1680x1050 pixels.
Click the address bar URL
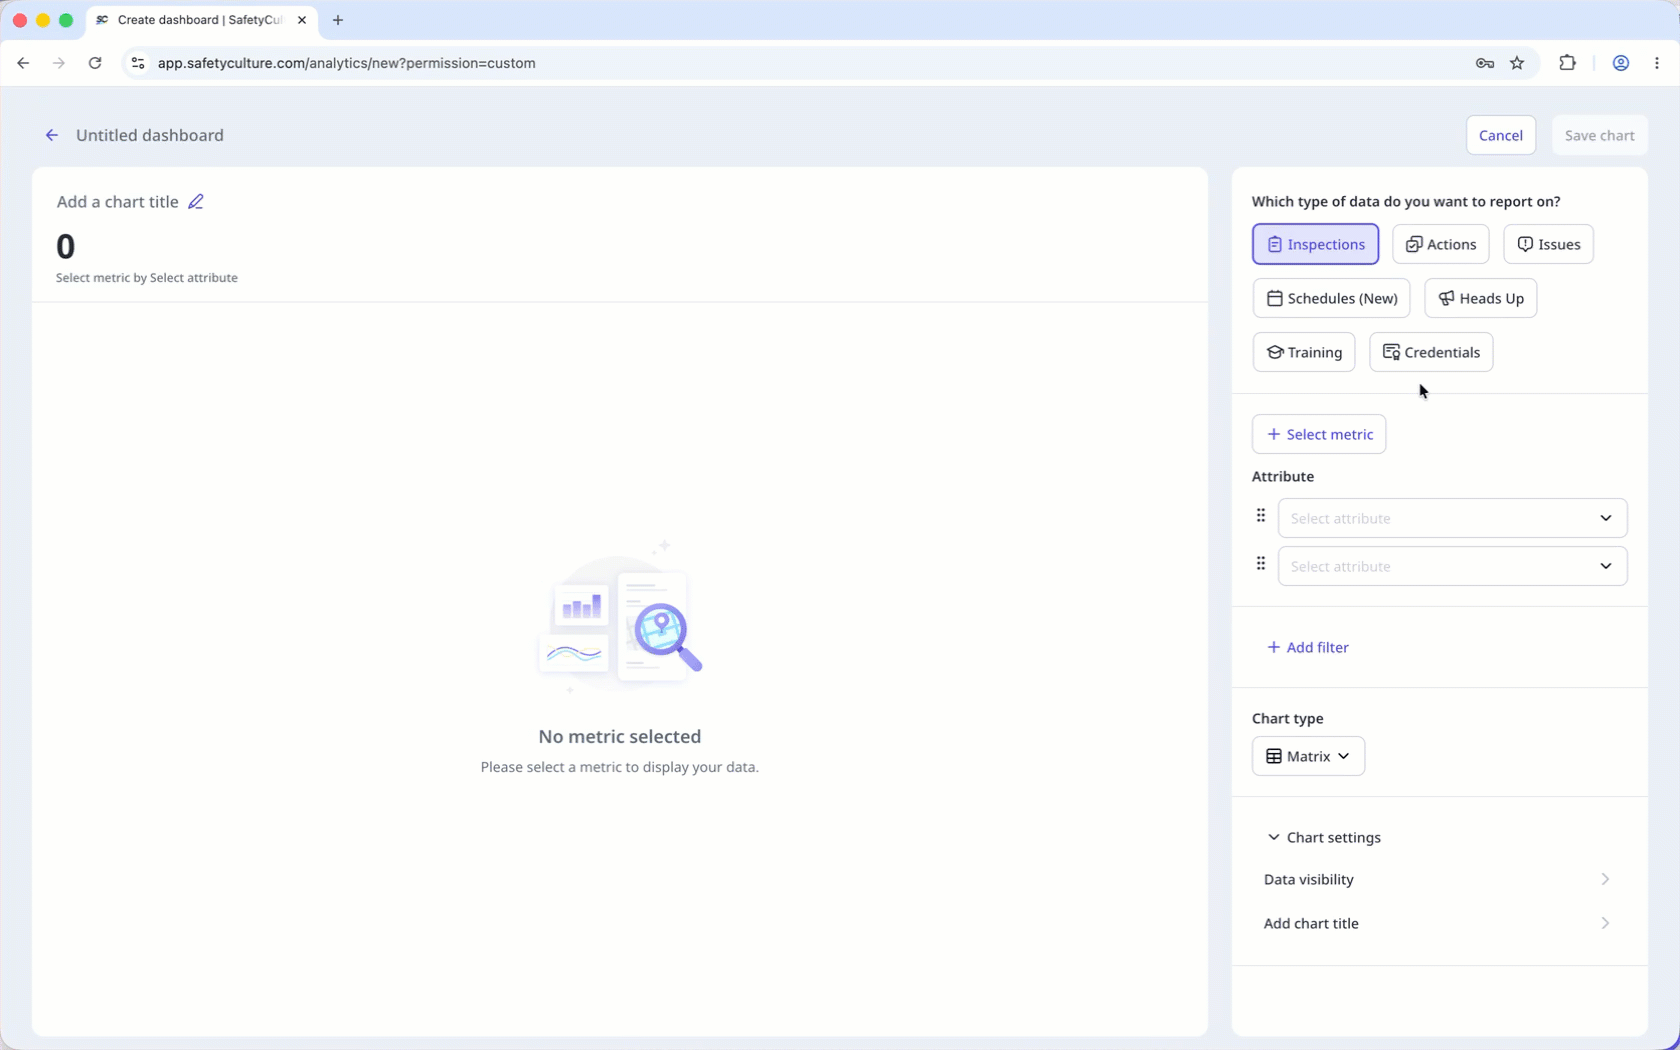click(x=347, y=63)
